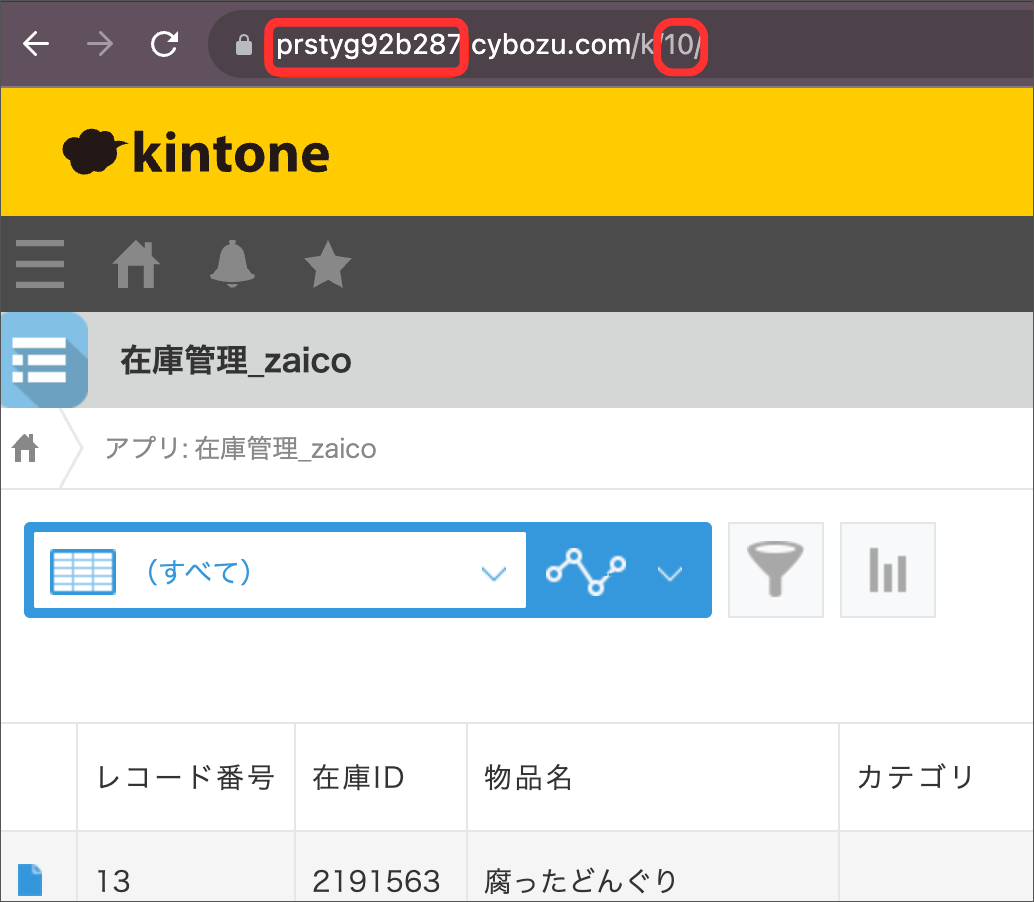Open the (すべて) view dropdown
The height and width of the screenshot is (902, 1034).
pyautogui.click(x=280, y=570)
